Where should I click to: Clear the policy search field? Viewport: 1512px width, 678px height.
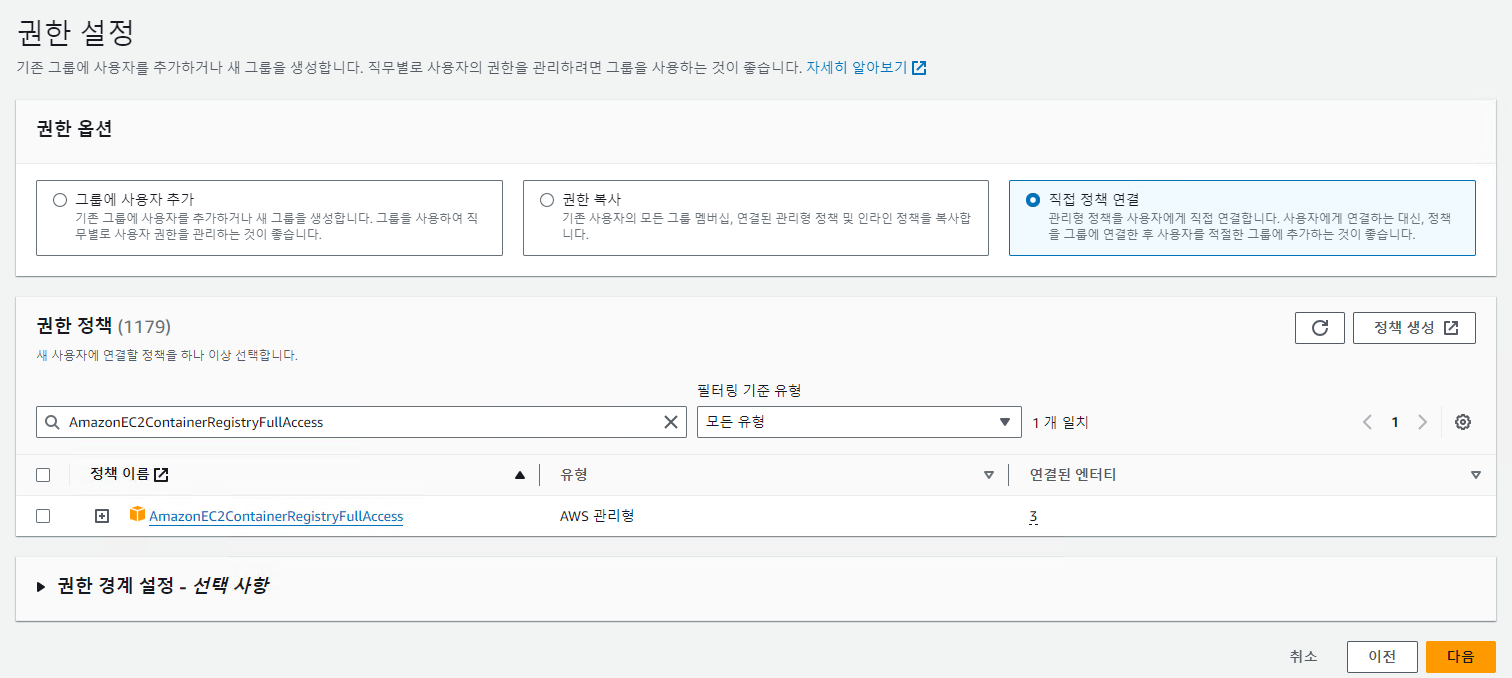(x=671, y=422)
